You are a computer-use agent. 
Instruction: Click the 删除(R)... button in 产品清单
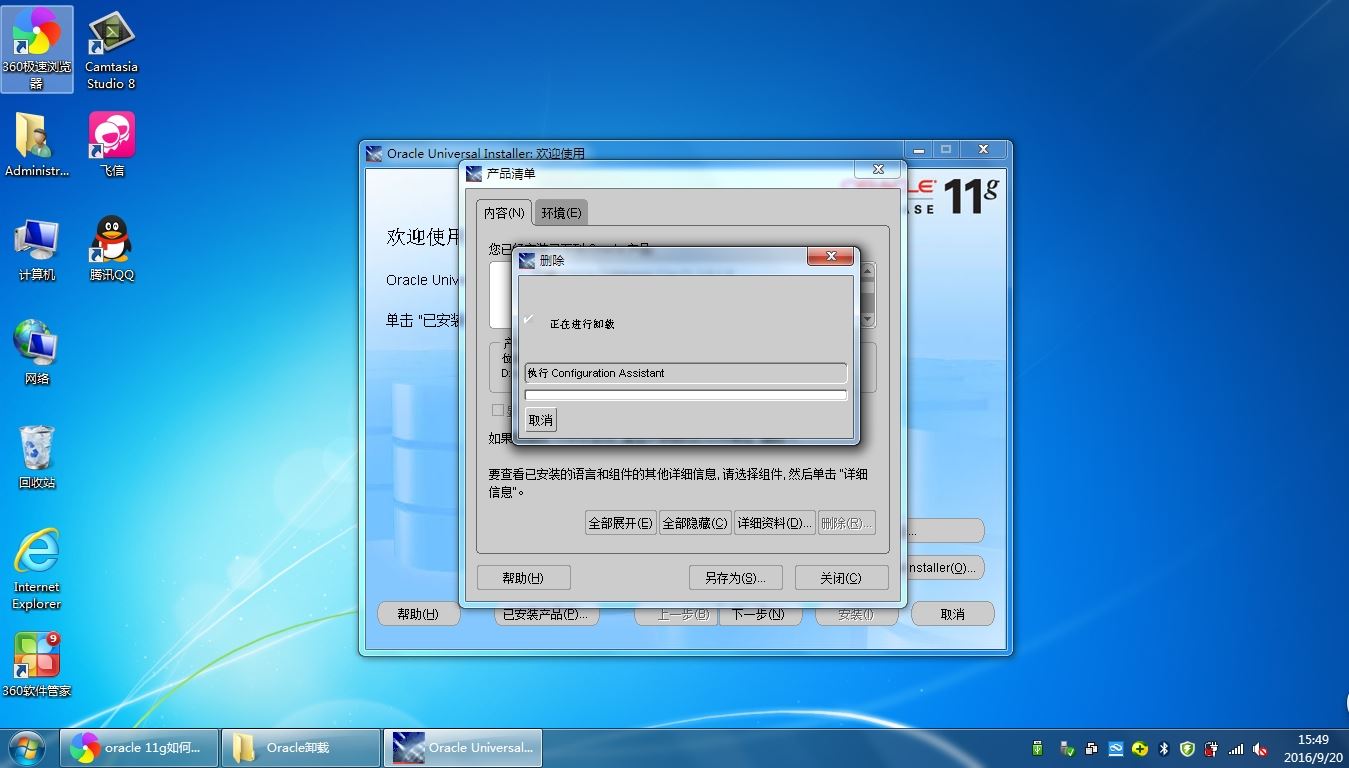(x=847, y=523)
